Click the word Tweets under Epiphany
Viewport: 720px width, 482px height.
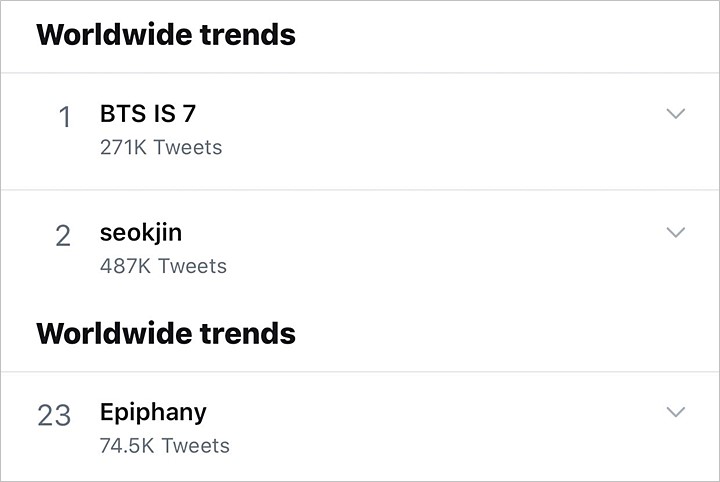pyautogui.click(x=196, y=445)
